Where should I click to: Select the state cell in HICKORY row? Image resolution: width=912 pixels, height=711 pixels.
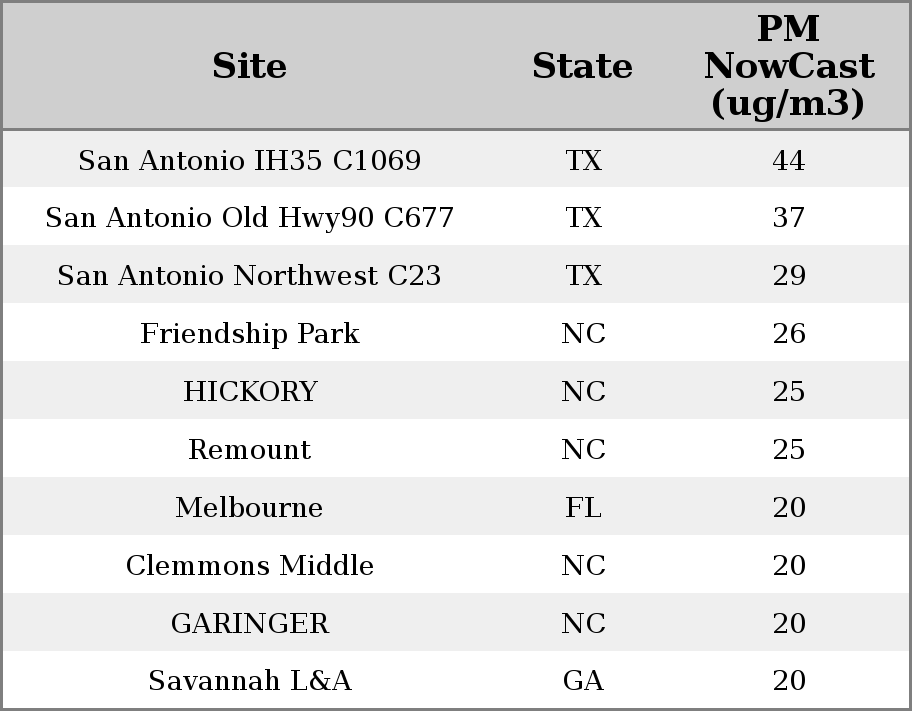coord(583,392)
